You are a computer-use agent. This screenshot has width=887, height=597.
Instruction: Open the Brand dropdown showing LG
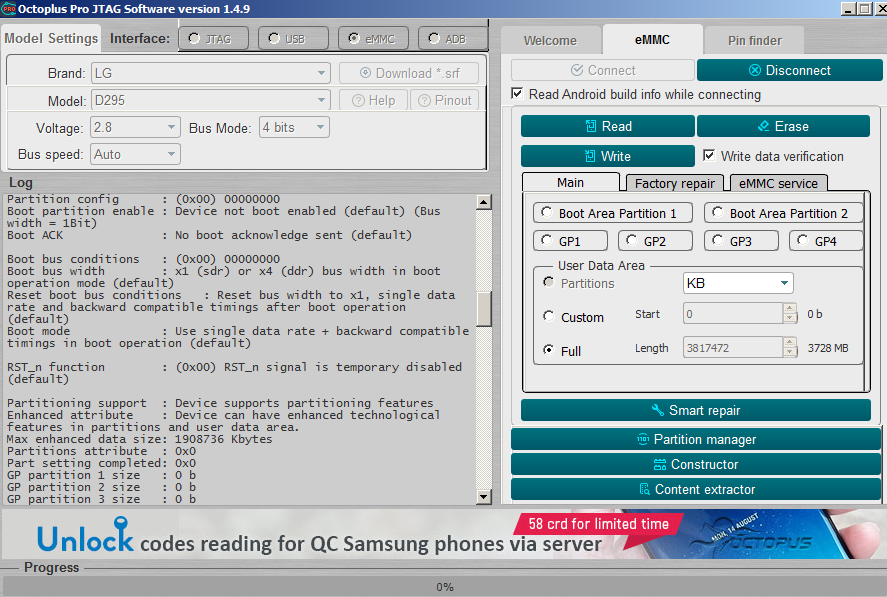point(210,73)
